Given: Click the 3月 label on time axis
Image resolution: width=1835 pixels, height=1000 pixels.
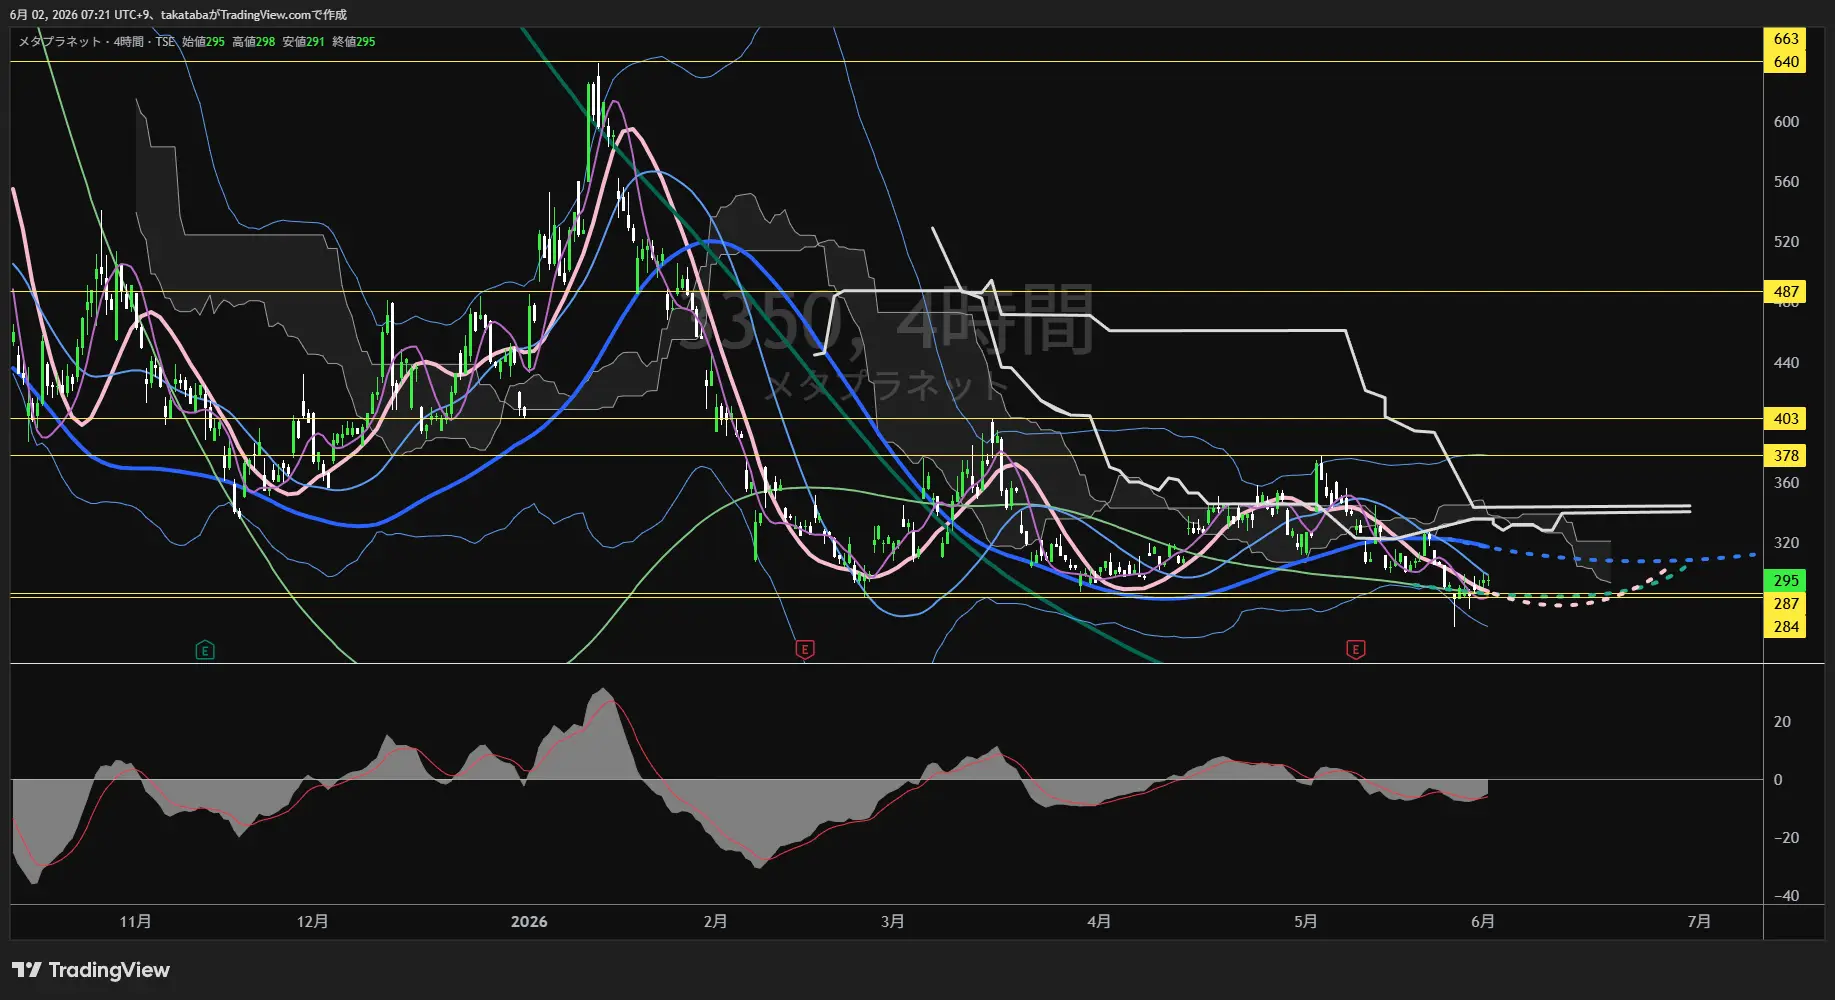Looking at the screenshot, I should pyautogui.click(x=892, y=922).
